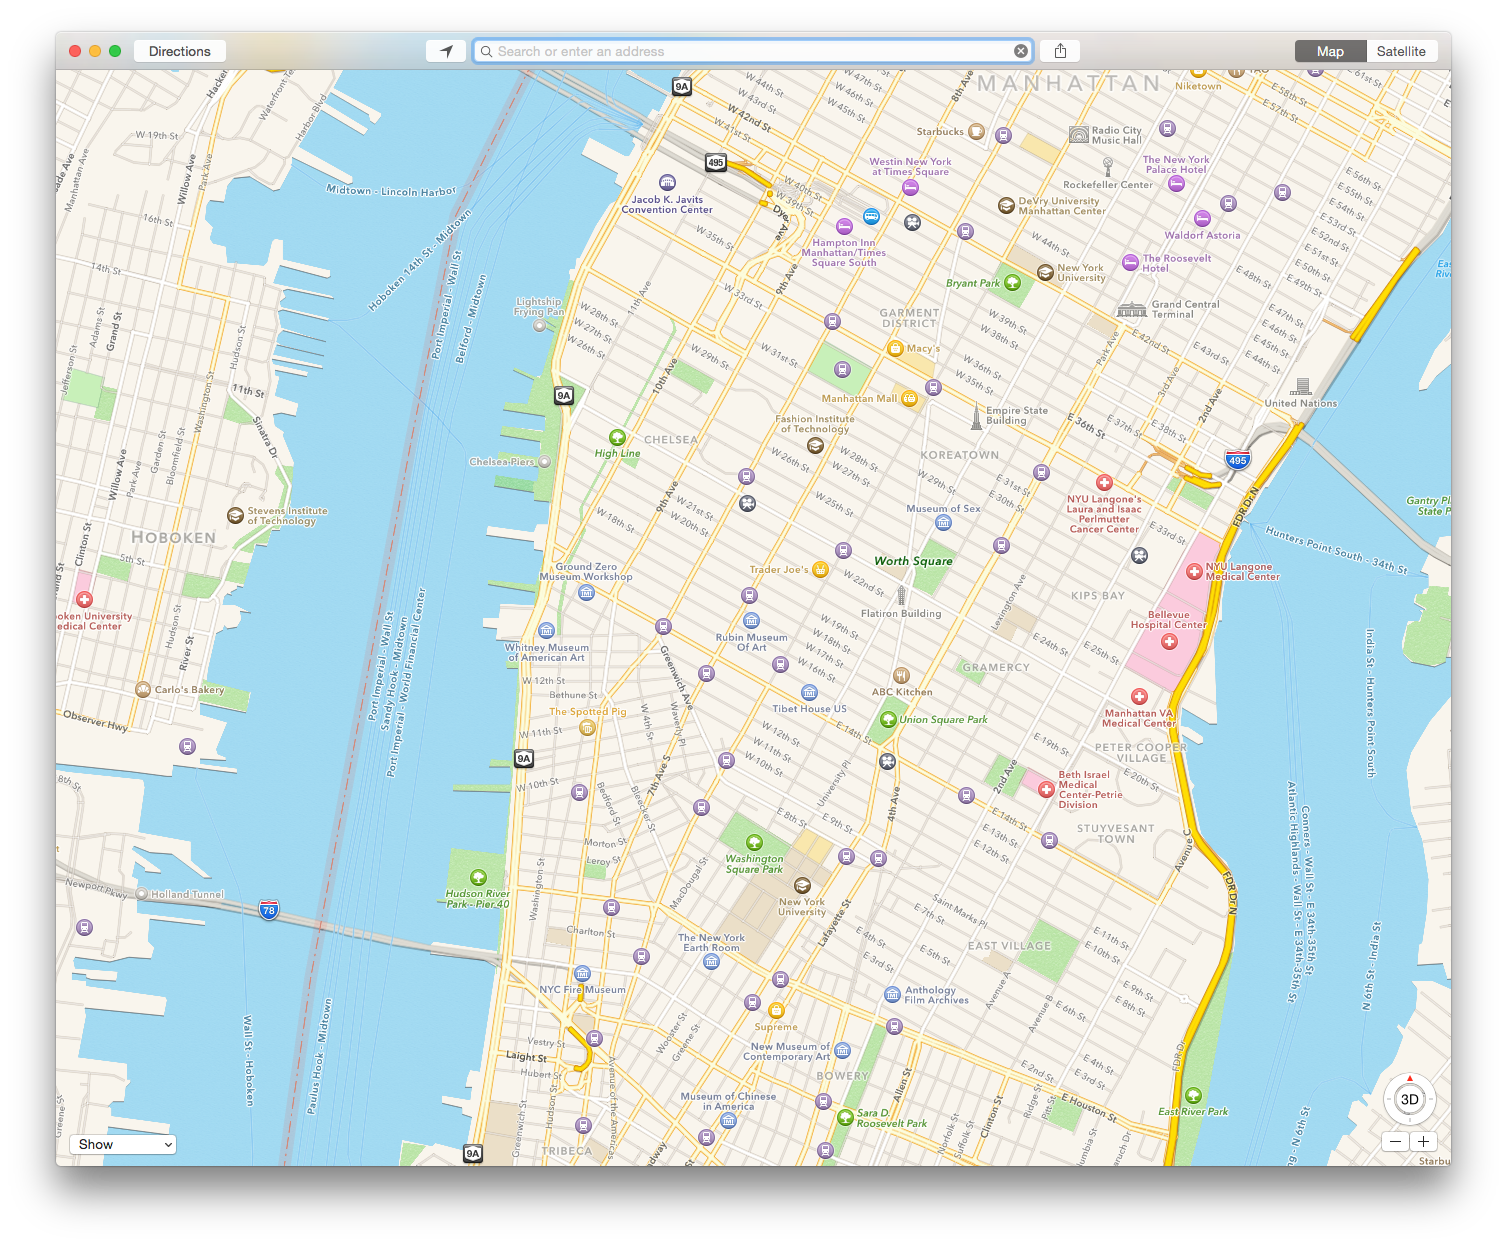Image resolution: width=1507 pixels, height=1246 pixels.
Task: Select the Beth Israel Medical Center pin
Action: [1046, 789]
